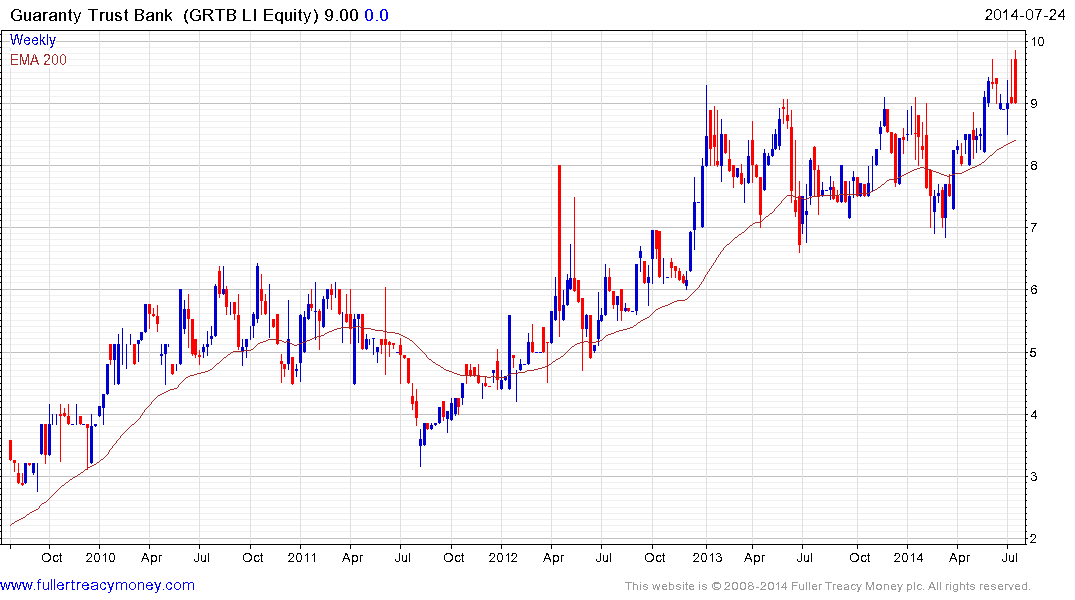
Task: Click the y-axis label 9
Action: tap(1034, 104)
